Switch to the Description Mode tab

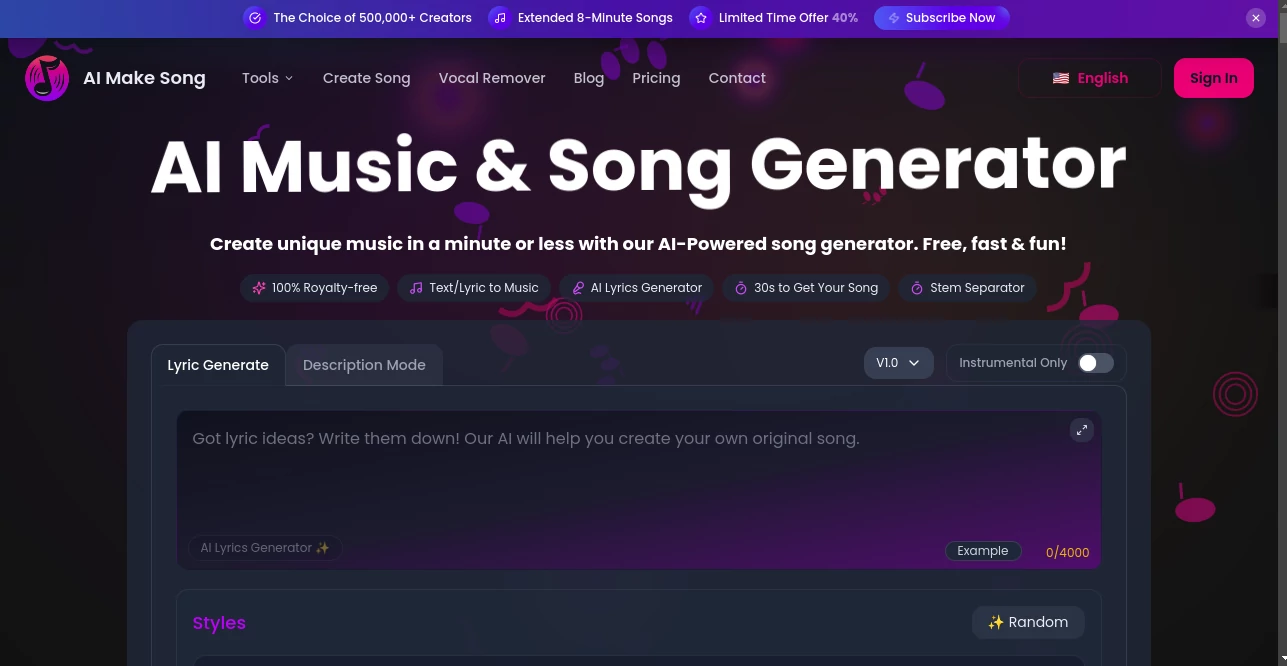point(364,365)
